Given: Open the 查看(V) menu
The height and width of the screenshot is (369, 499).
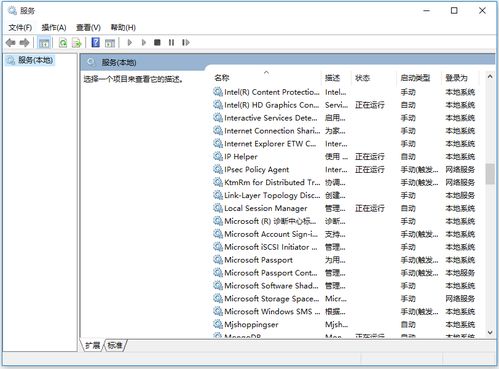Looking at the screenshot, I should [x=88, y=27].
